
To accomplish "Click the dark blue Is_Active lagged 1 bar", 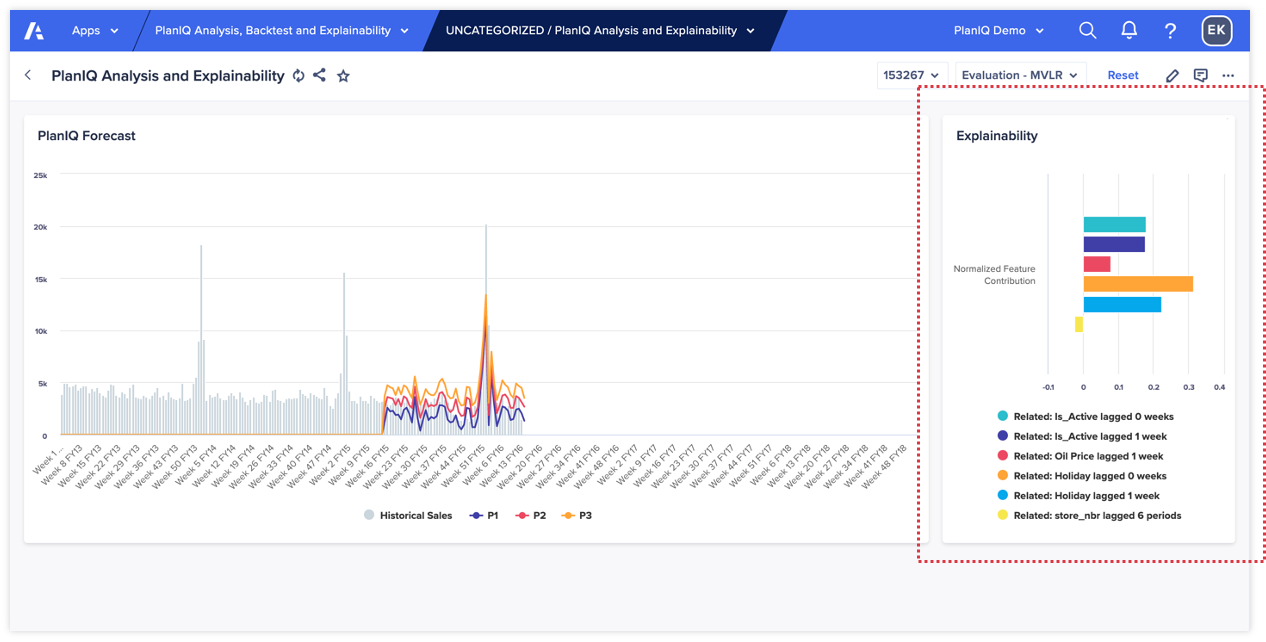I will (1114, 244).
